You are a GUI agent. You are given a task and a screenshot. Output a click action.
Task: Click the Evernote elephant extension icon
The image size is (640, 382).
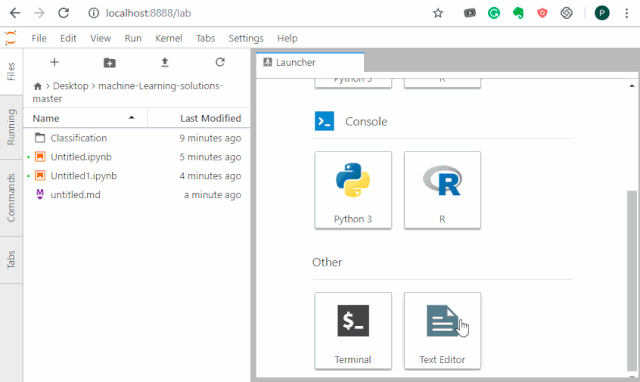(x=518, y=13)
